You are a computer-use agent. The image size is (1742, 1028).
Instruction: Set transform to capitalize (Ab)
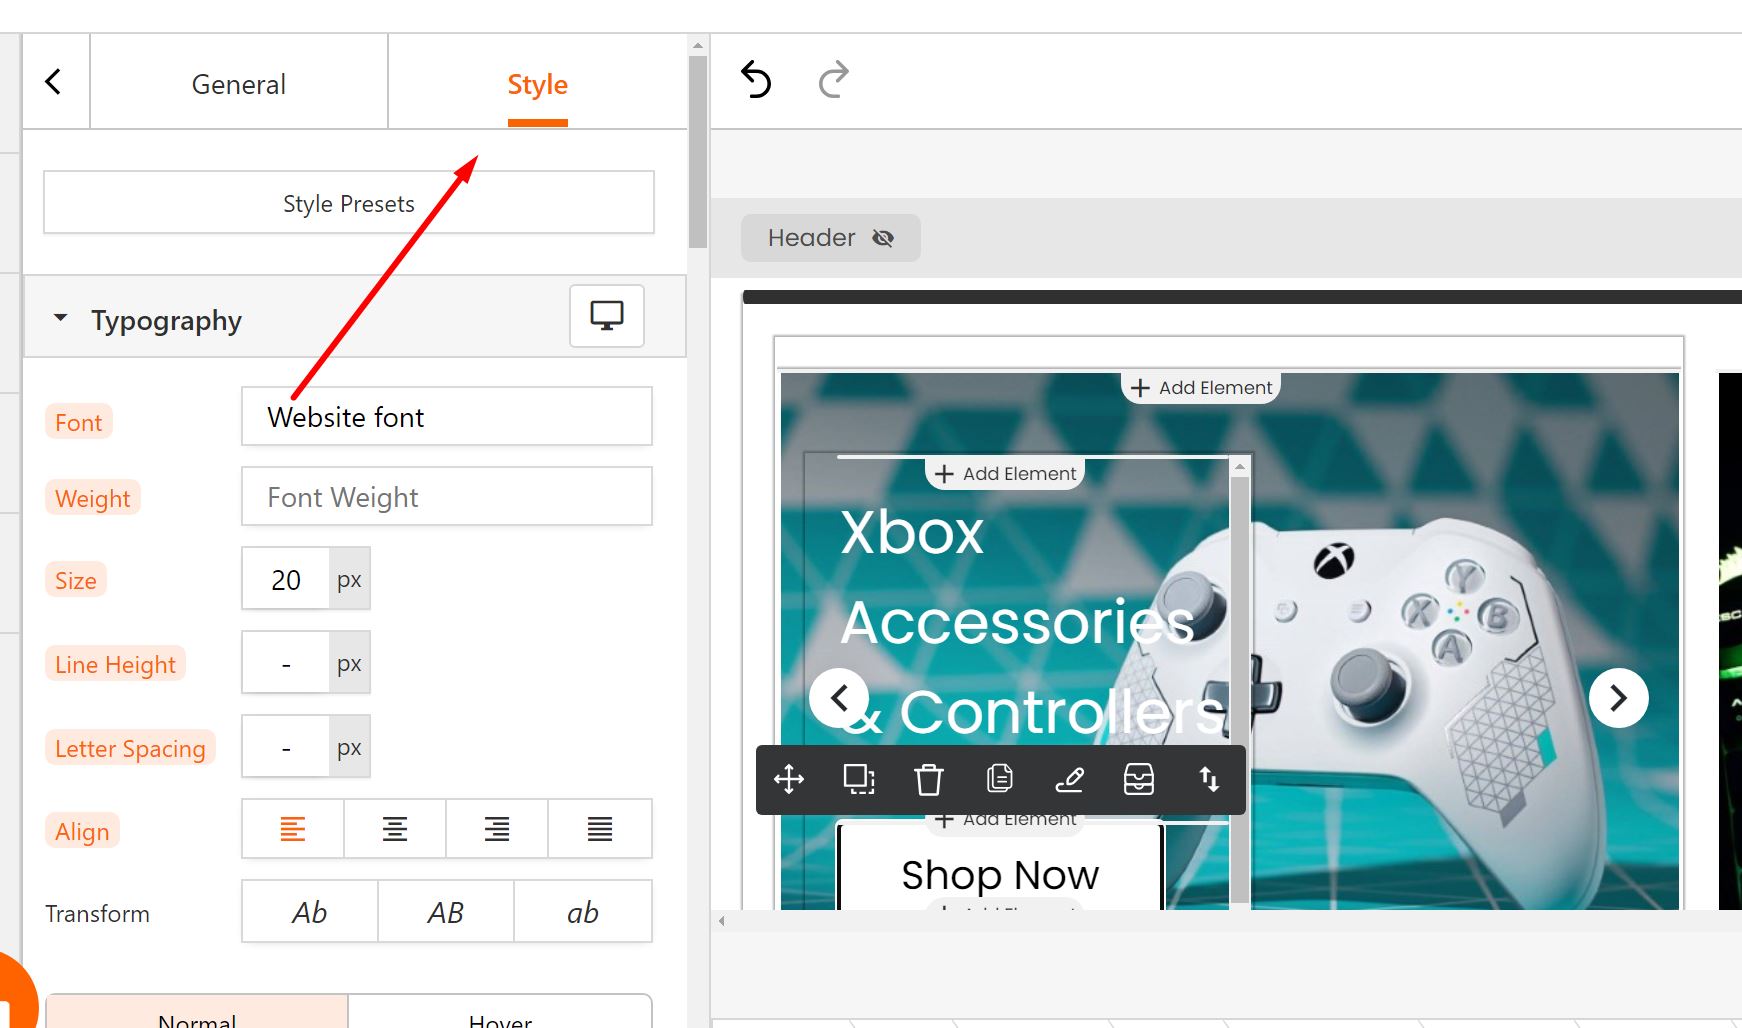pyautogui.click(x=310, y=912)
